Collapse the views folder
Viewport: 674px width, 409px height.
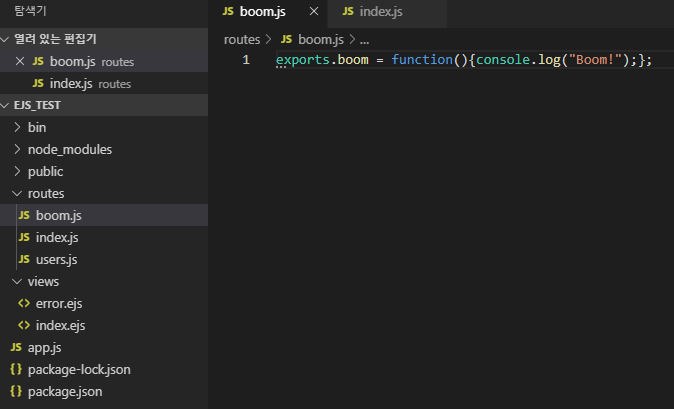point(43,281)
